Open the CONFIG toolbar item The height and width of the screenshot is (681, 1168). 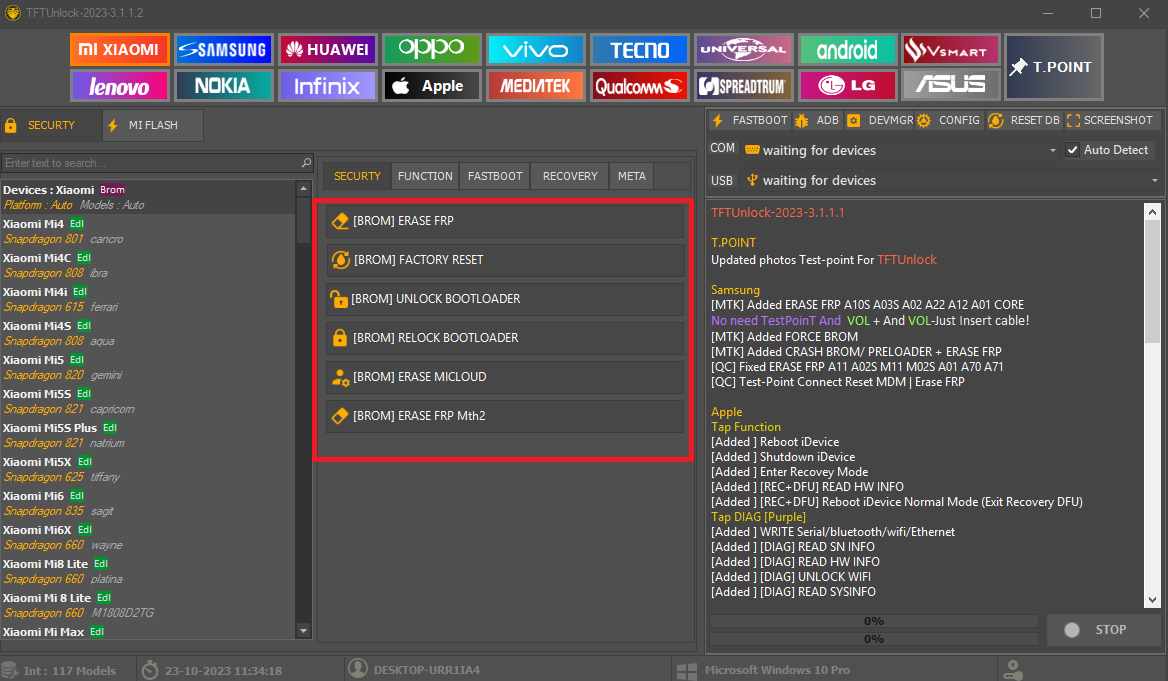[948, 120]
